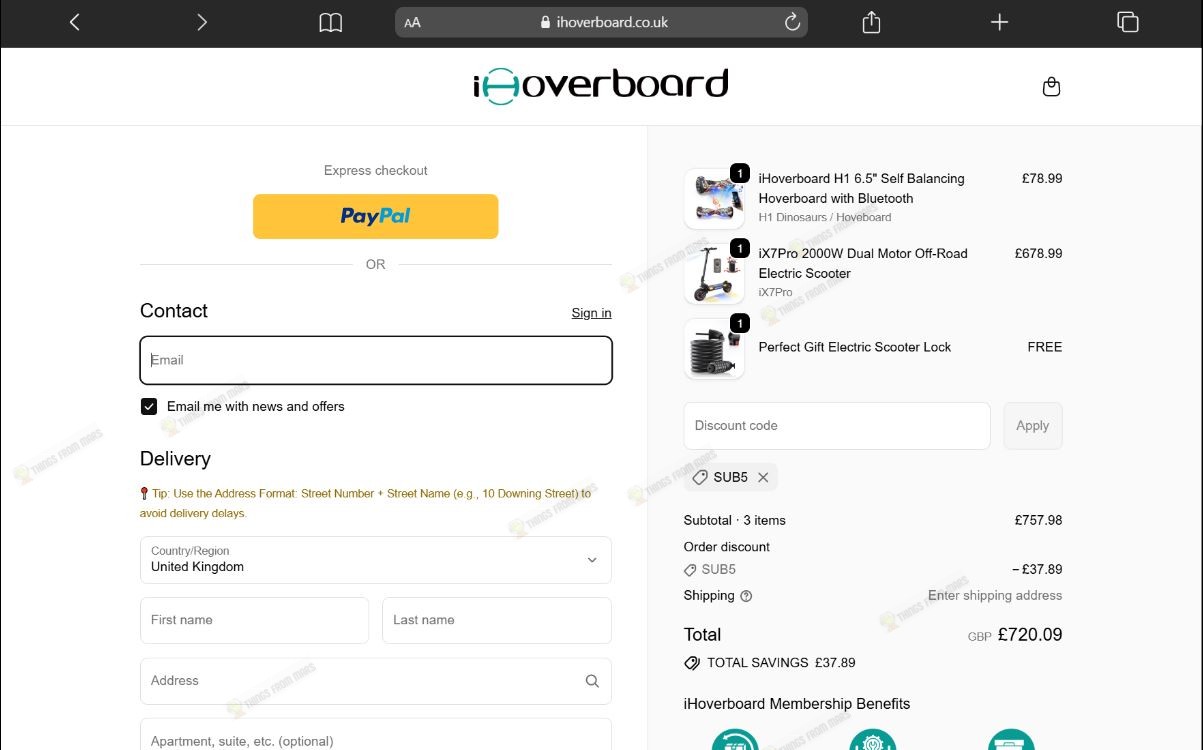The width and height of the screenshot is (1203, 750).
Task: Select the iX7Pro 2000W Dual Motor title
Action: (863, 263)
